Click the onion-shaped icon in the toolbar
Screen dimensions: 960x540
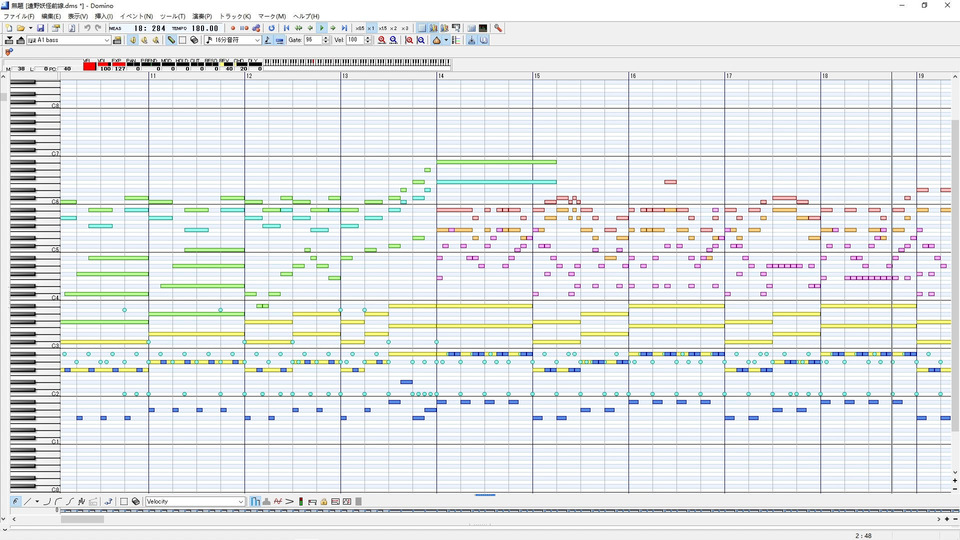tap(437, 40)
